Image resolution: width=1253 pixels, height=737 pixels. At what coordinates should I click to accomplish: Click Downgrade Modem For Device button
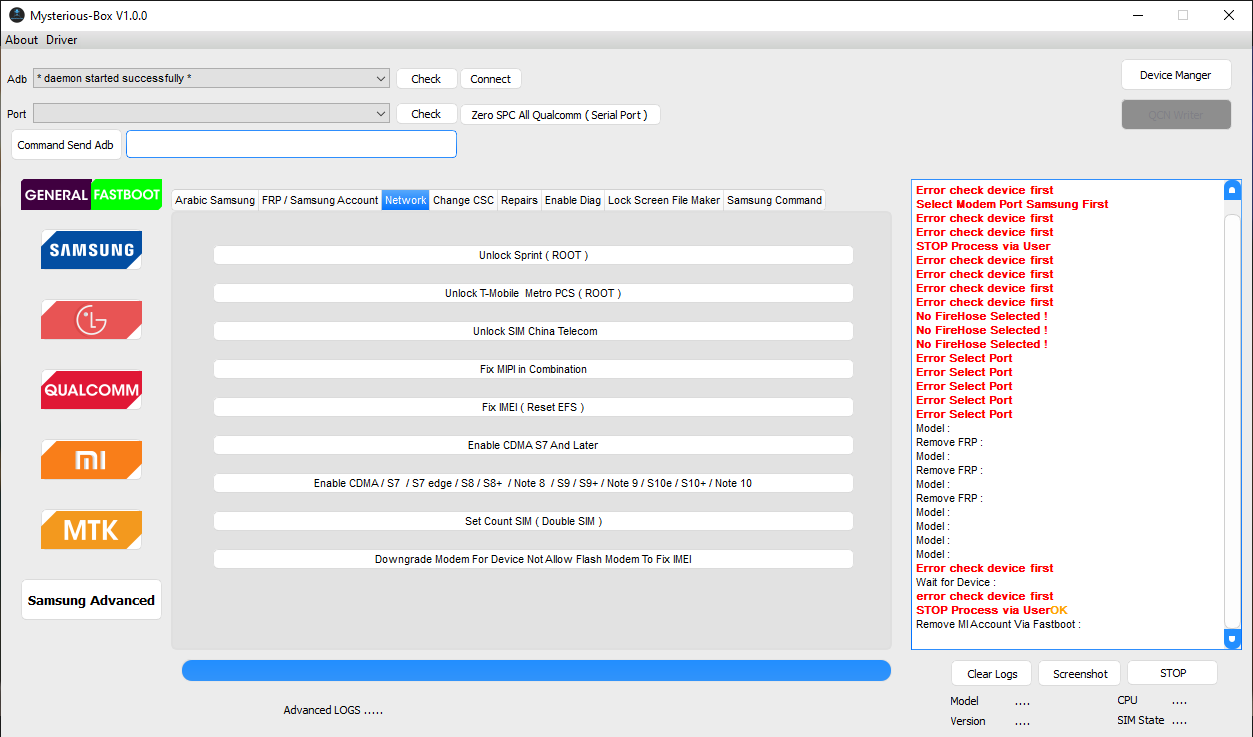[x=533, y=559]
